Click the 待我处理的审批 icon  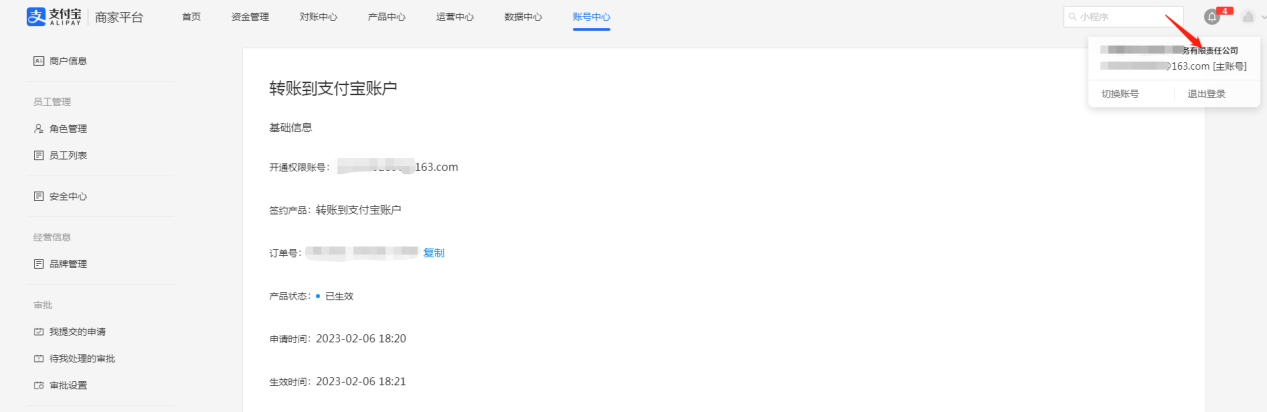coord(39,358)
